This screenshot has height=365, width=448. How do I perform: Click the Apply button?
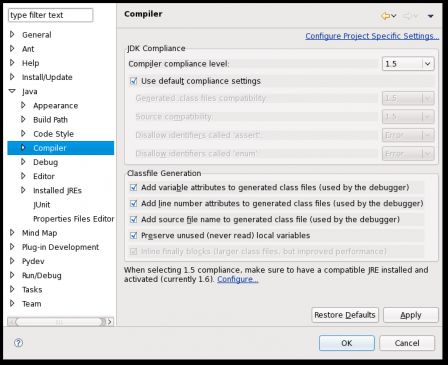pos(411,315)
